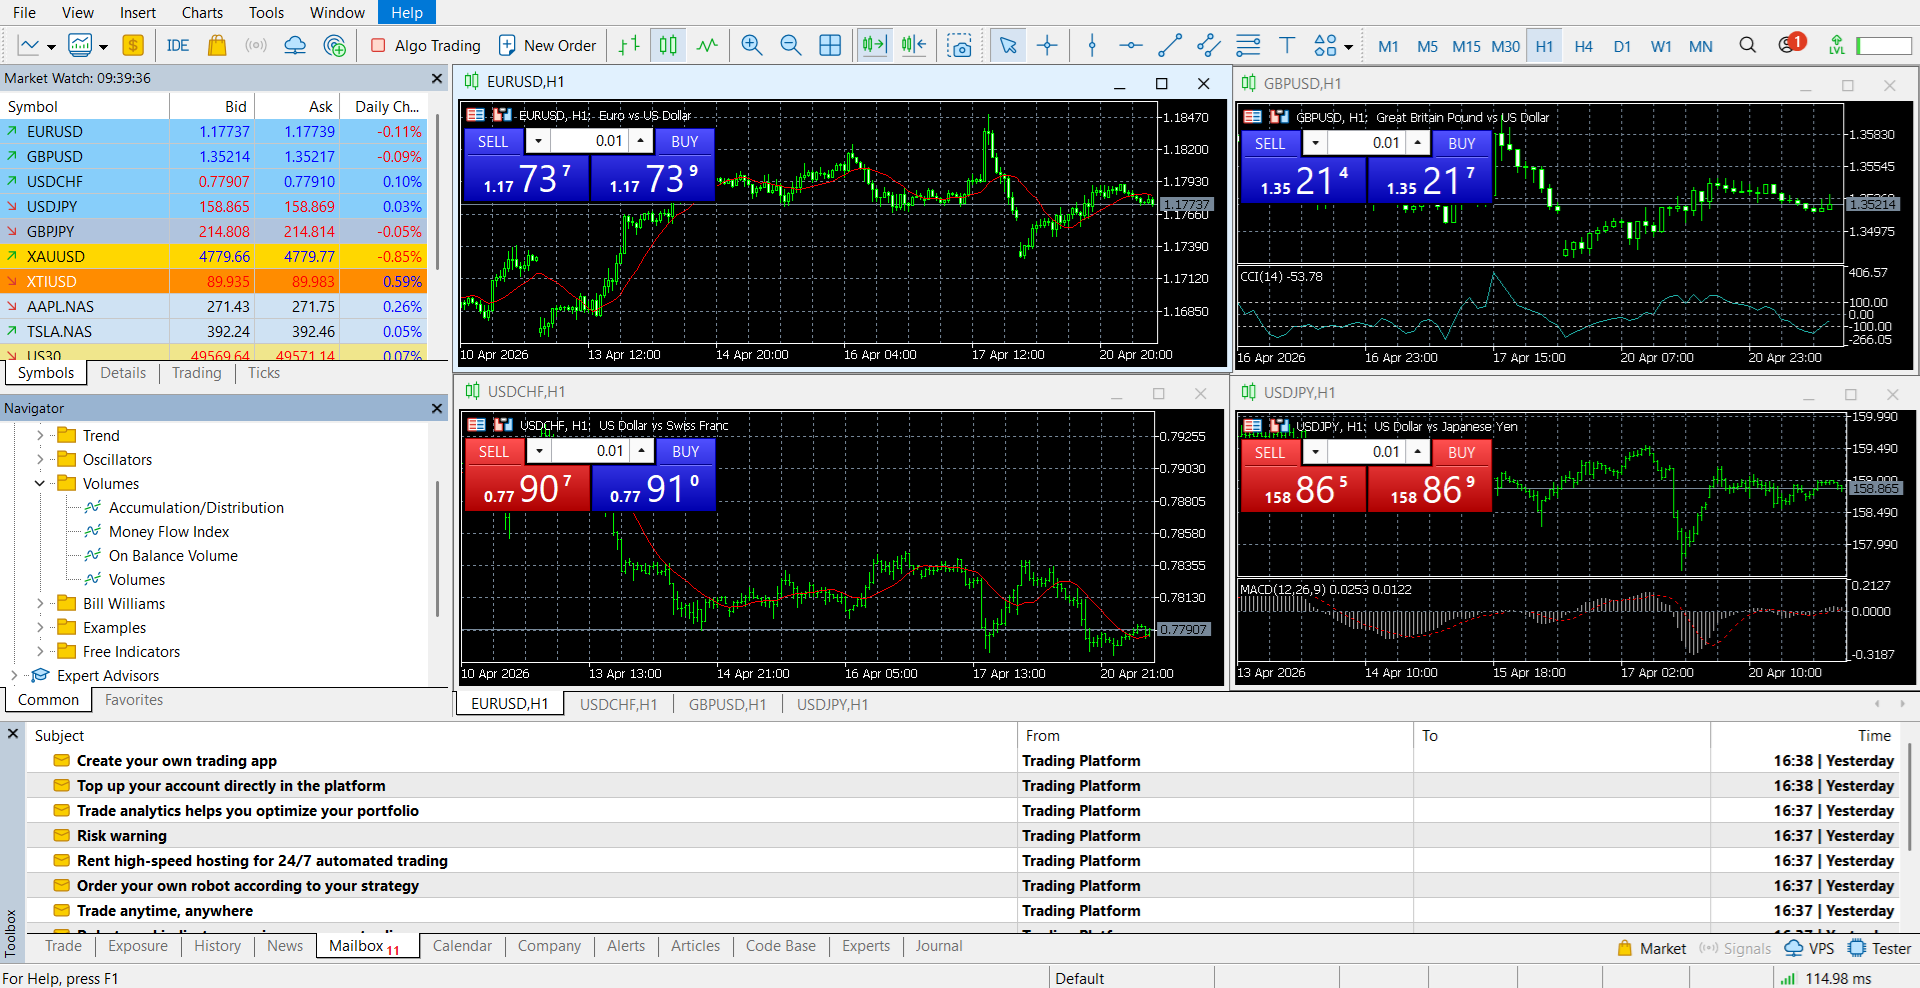Open the virtual hosting cloud icon
Image resolution: width=1920 pixels, height=988 pixels.
295,45
